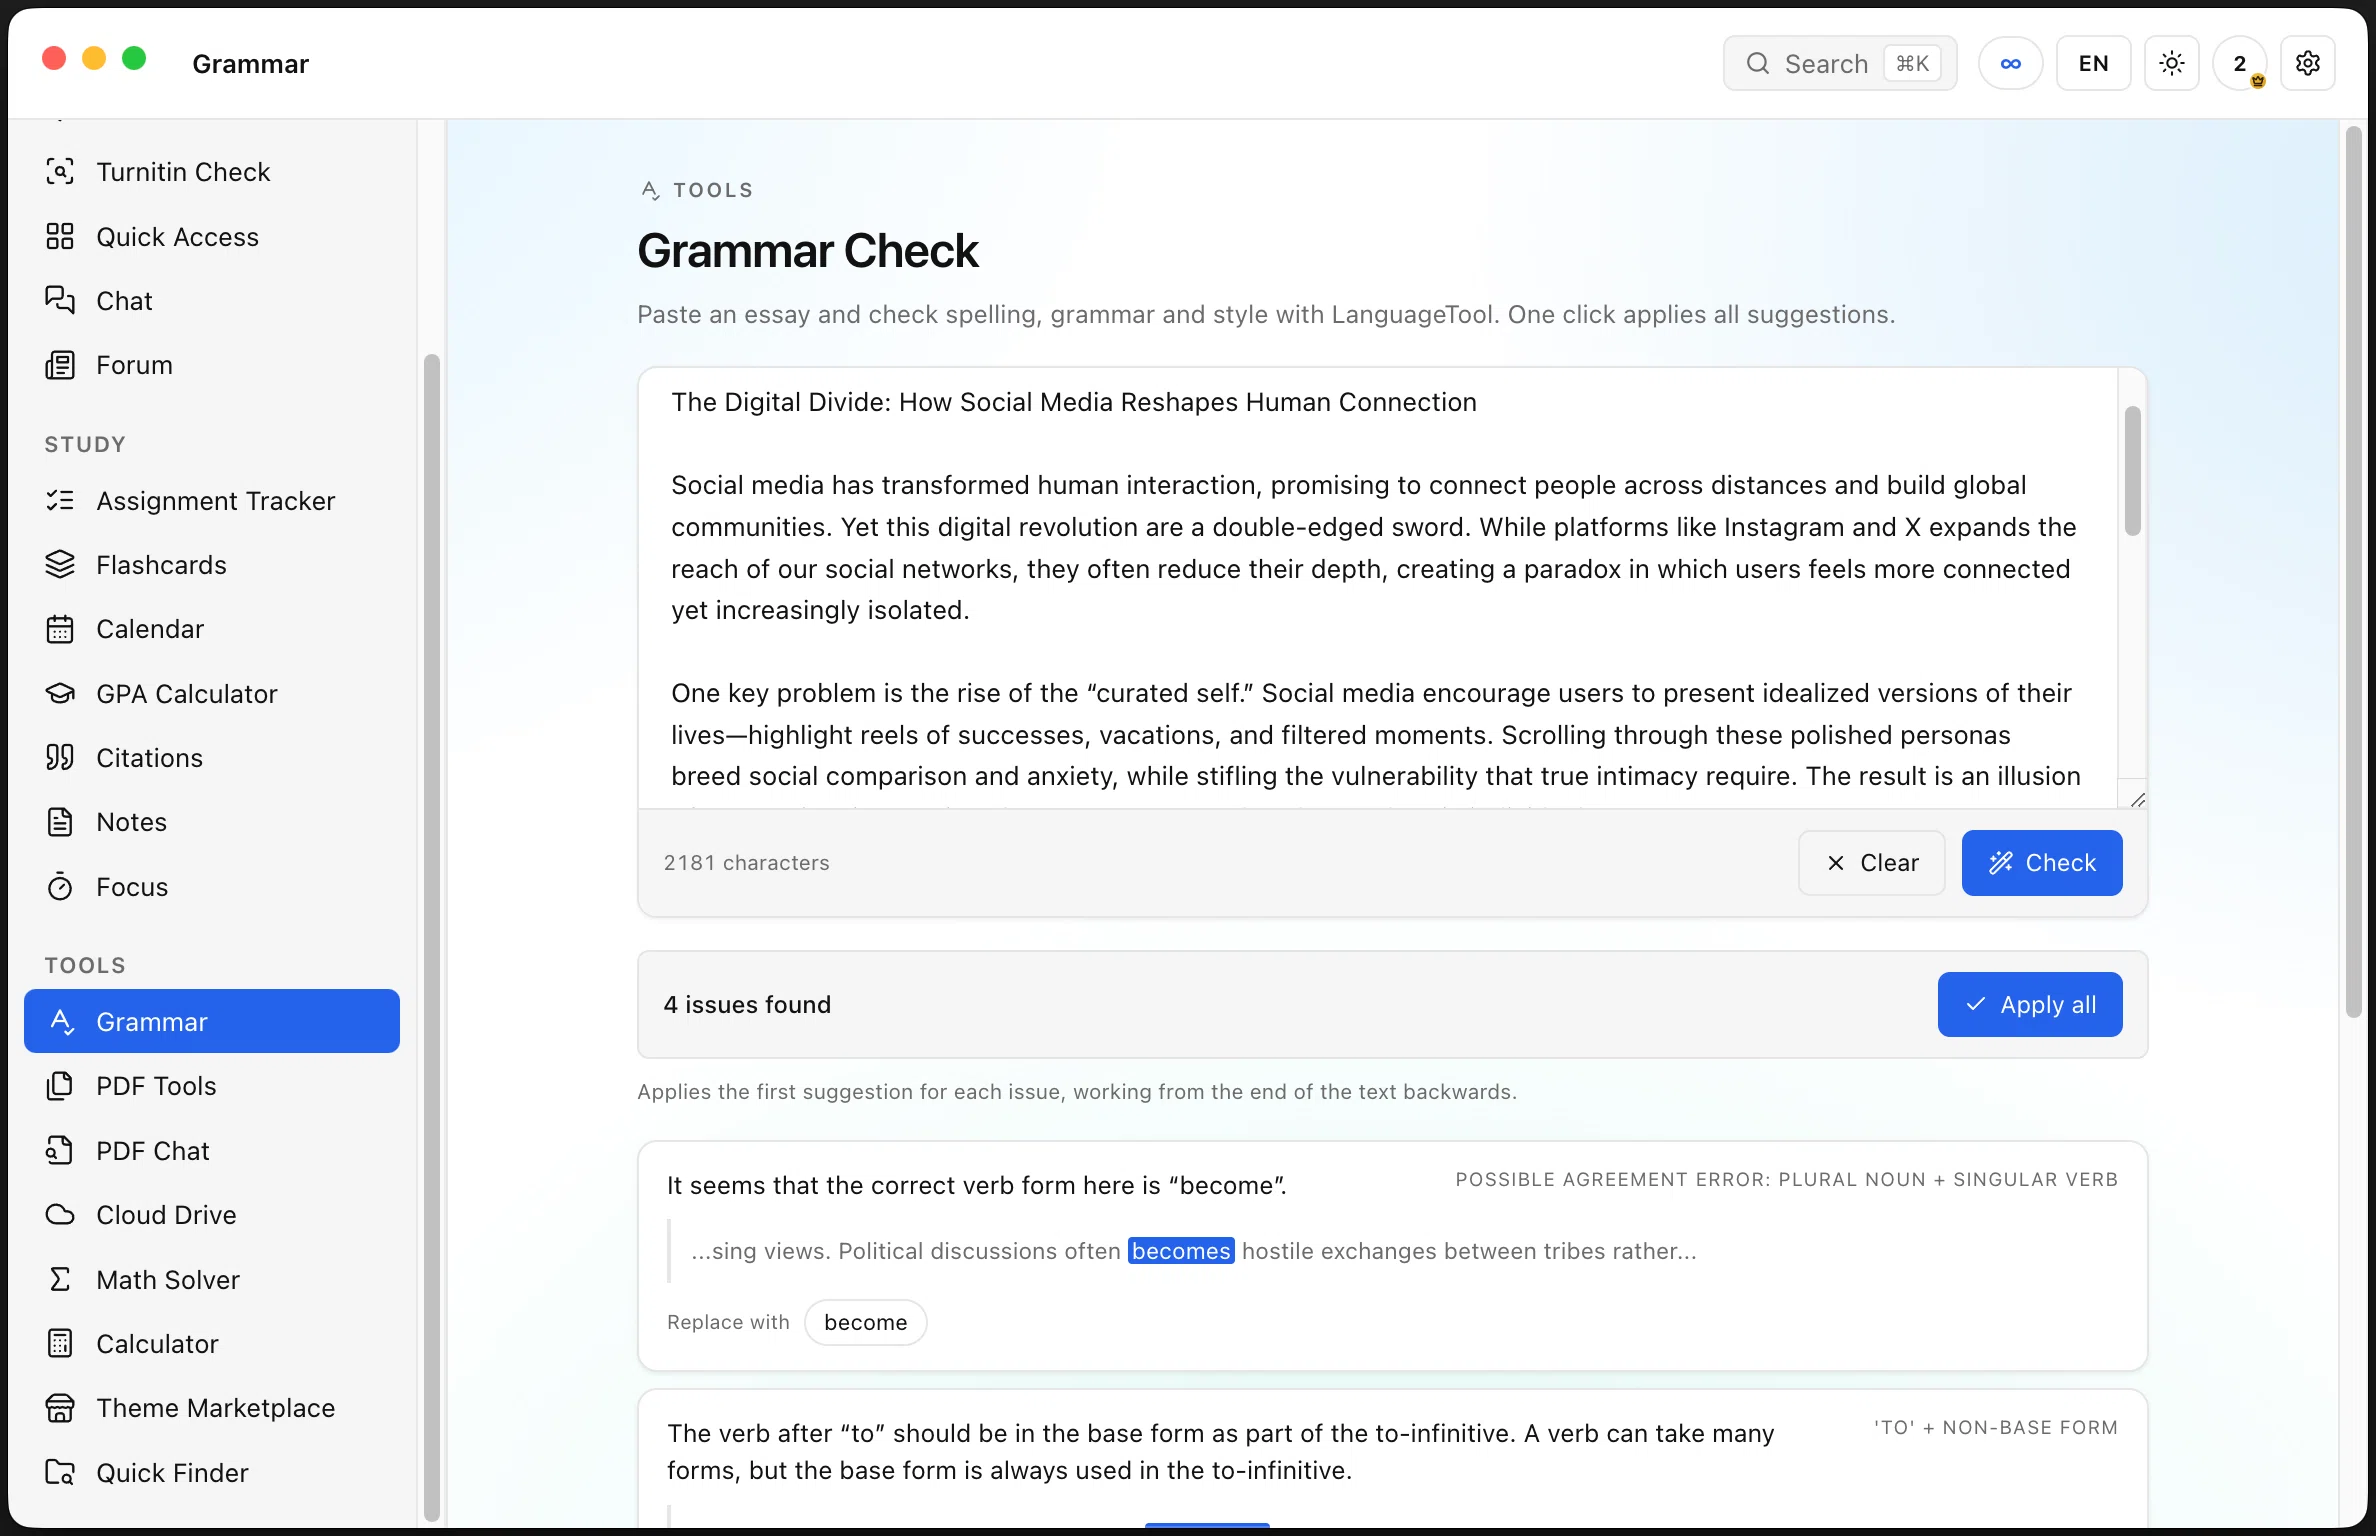
Task: Open Flashcards in the Study section
Action: click(x=211, y=565)
